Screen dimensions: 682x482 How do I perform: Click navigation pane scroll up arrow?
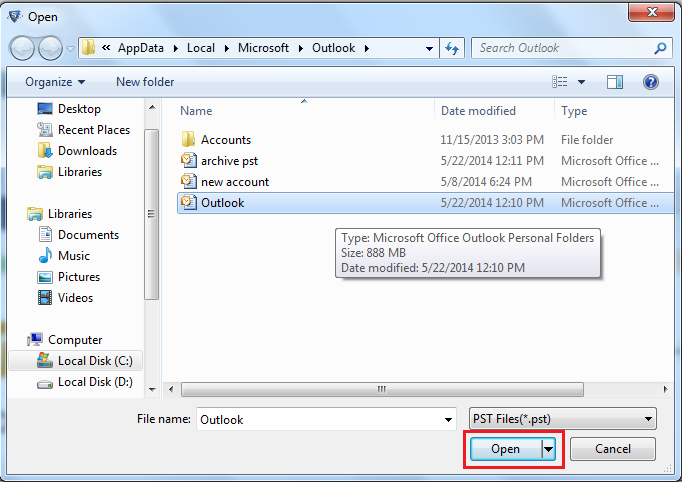[x=152, y=107]
